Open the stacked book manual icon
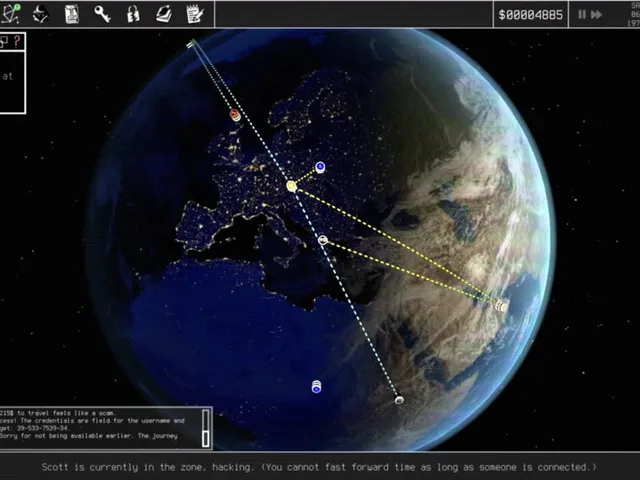The height and width of the screenshot is (480, 640). click(164, 14)
